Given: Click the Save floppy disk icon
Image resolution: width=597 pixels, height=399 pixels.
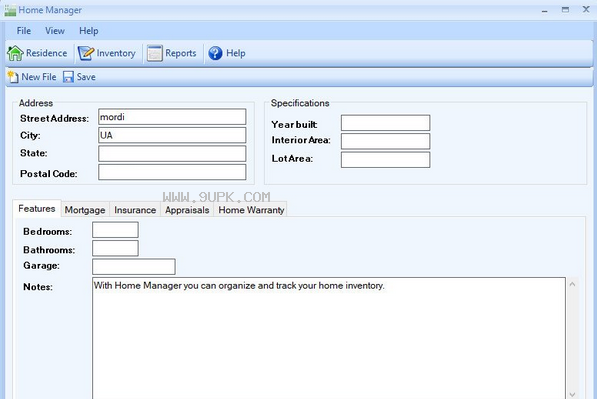Looking at the screenshot, I should (x=69, y=77).
